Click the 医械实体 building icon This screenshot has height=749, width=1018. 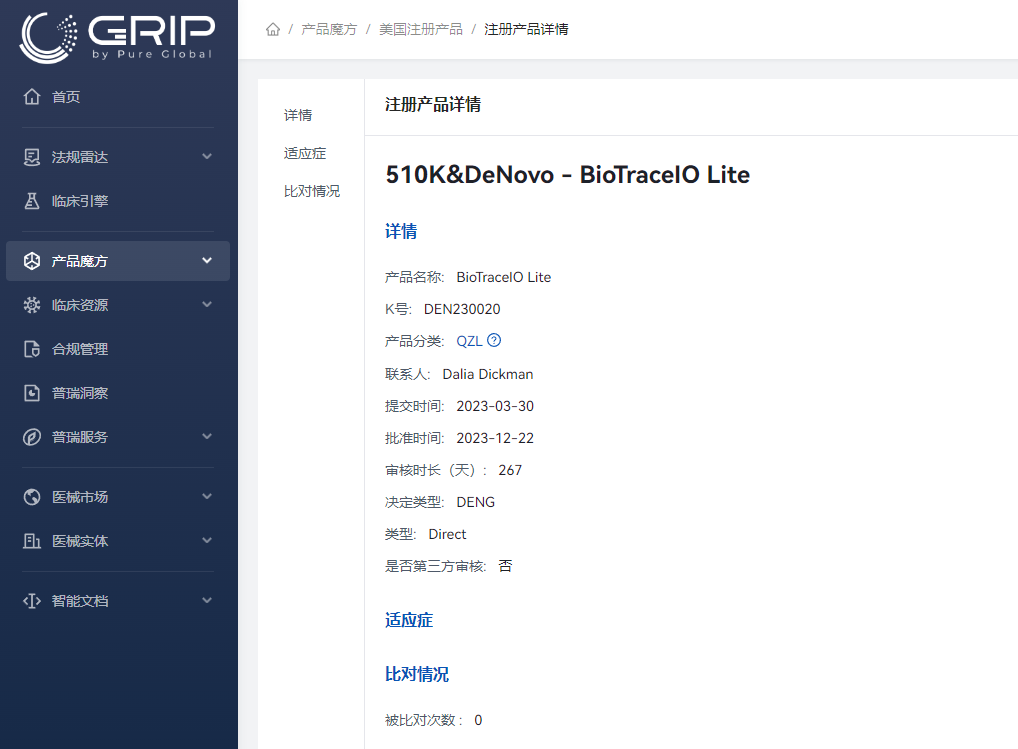[x=32, y=541]
